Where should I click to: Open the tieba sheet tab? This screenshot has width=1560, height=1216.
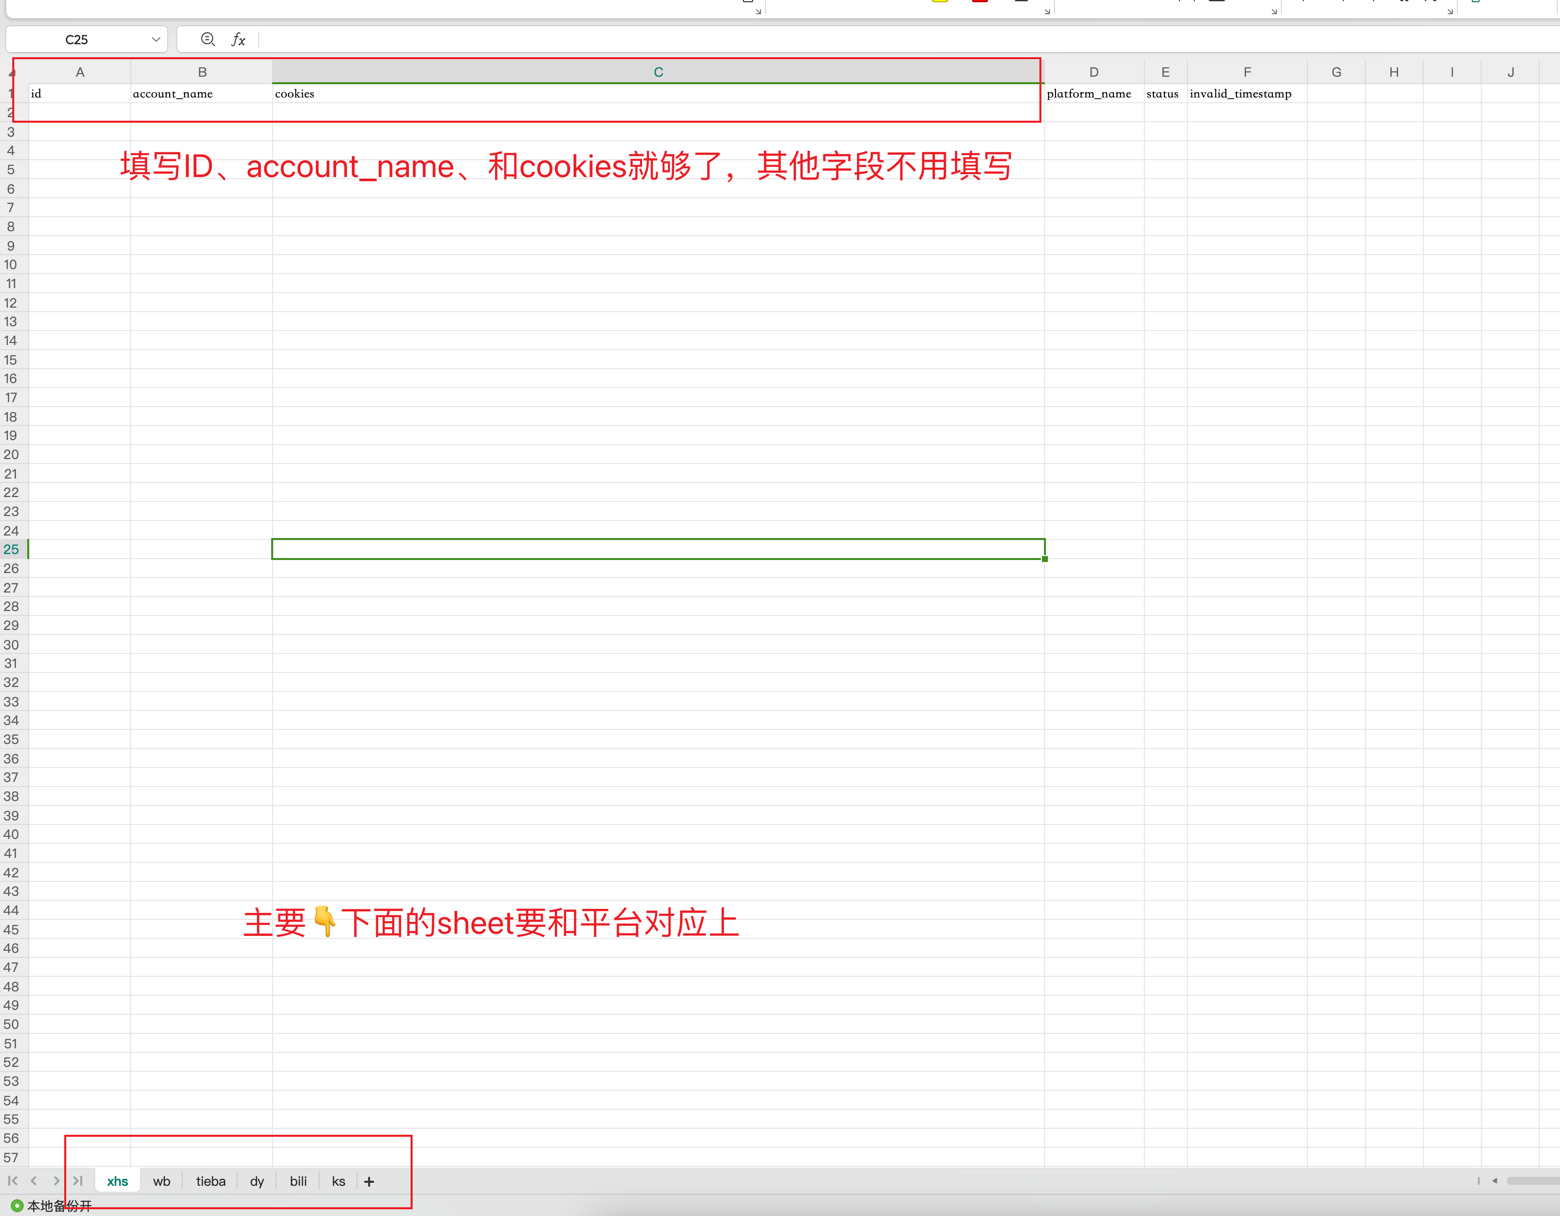(210, 1181)
